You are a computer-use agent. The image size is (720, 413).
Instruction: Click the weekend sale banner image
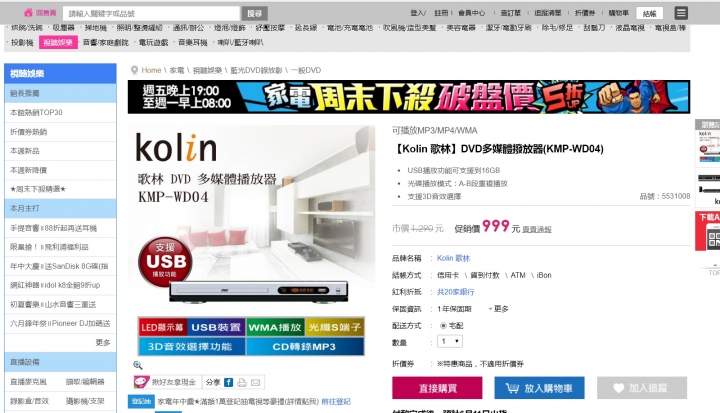409,97
